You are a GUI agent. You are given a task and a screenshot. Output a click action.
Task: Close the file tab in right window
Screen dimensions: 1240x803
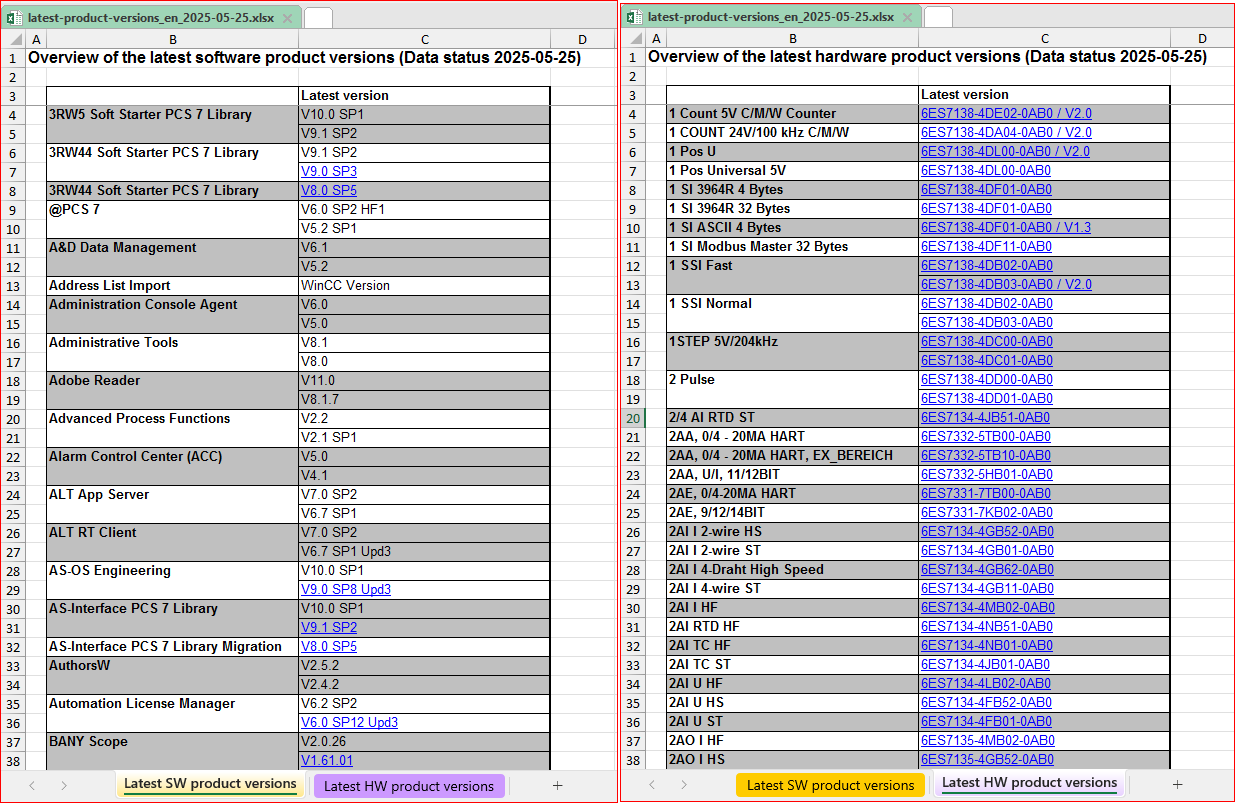(x=908, y=18)
